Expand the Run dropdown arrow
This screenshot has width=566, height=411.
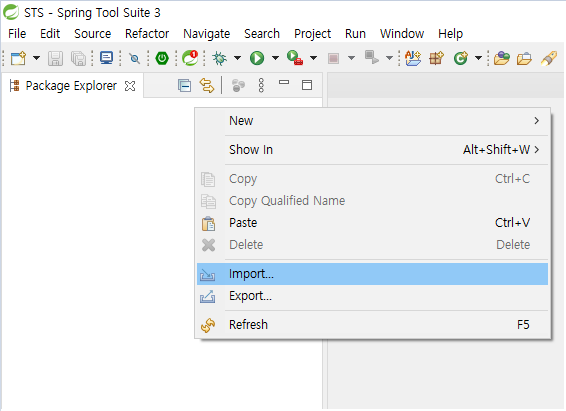tap(275, 58)
